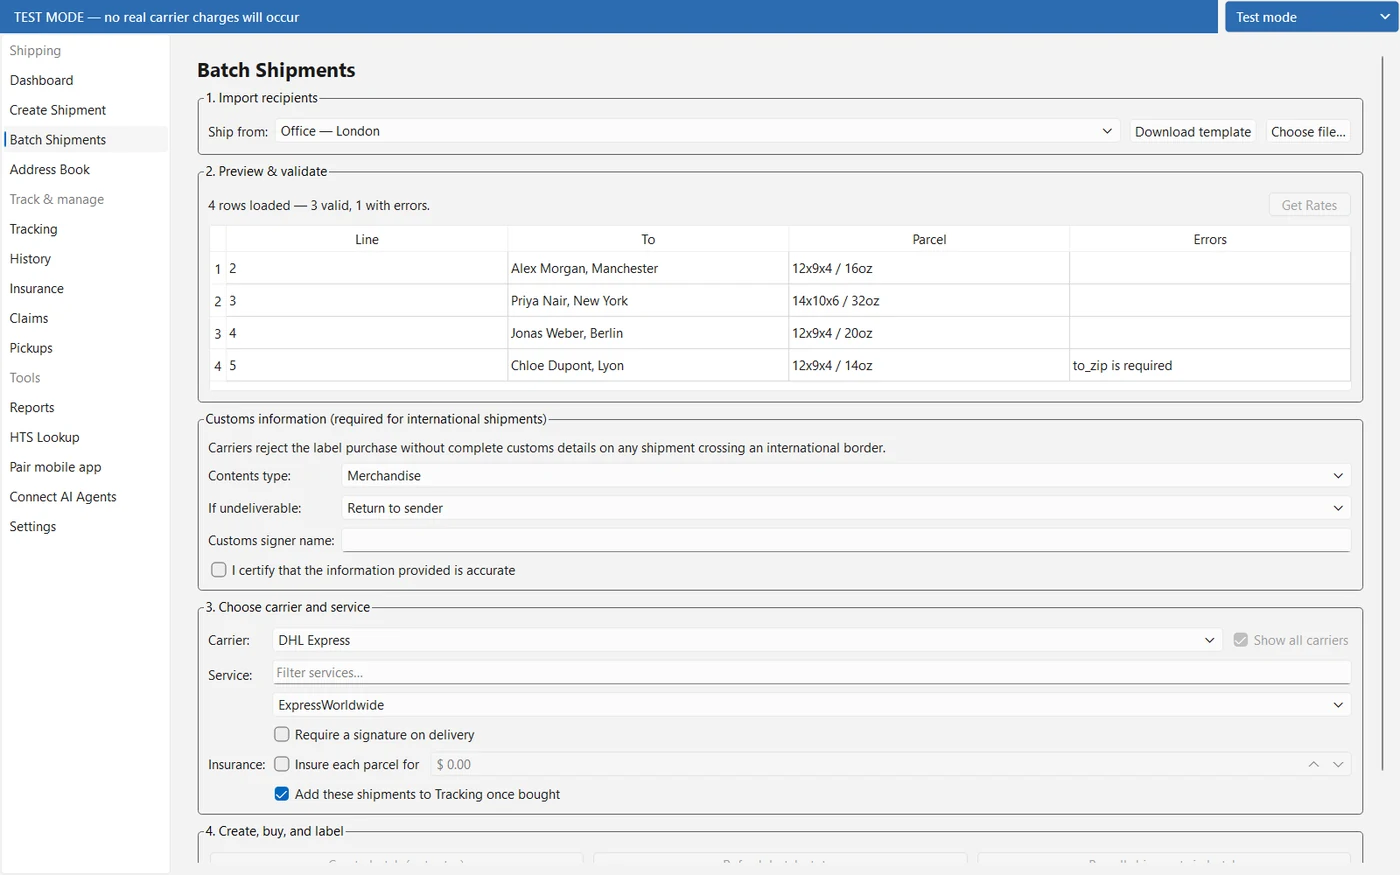Viewport: 1400px width, 875px height.
Task: Open the Dashboard page
Action: [85, 80]
